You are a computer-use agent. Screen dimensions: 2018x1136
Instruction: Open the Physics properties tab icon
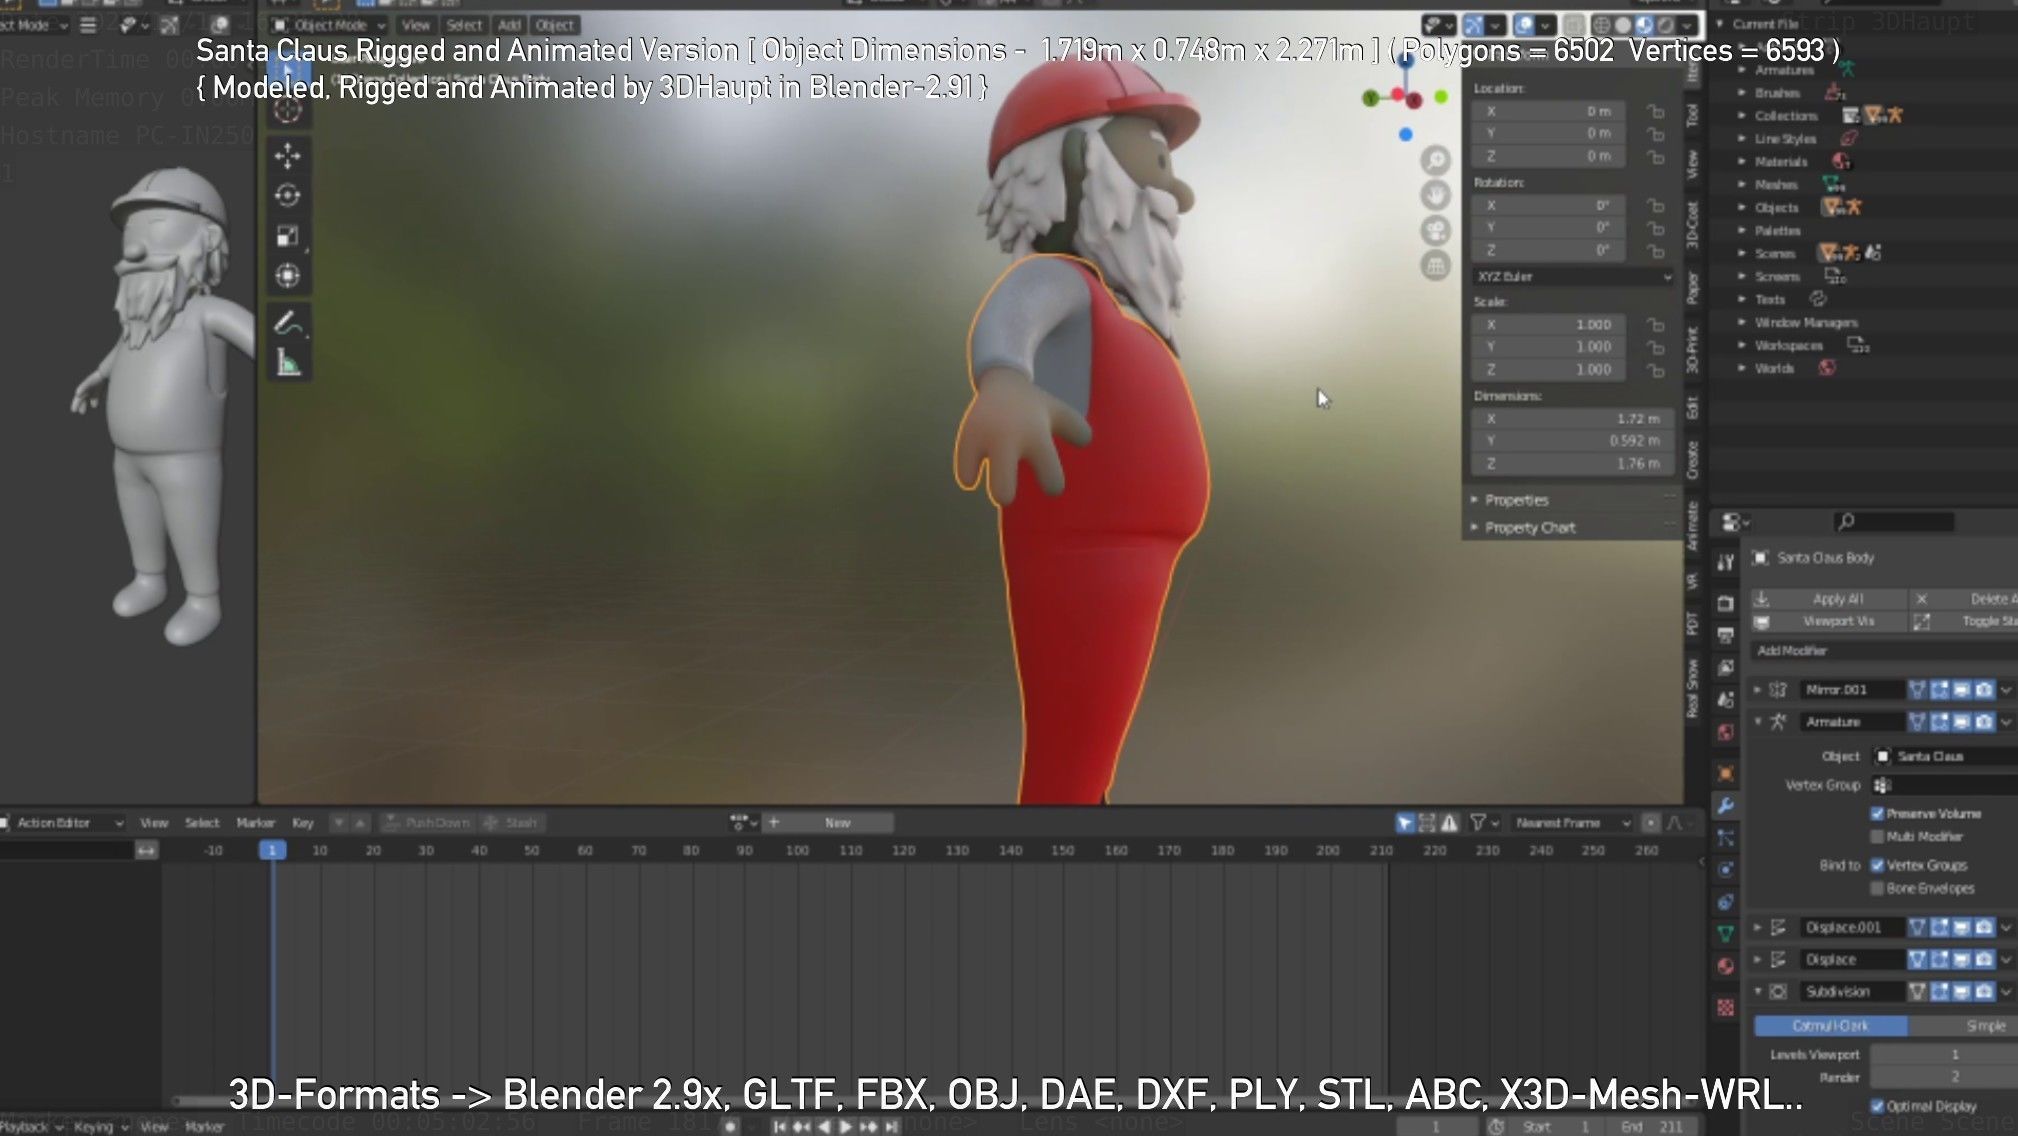pyautogui.click(x=1726, y=870)
